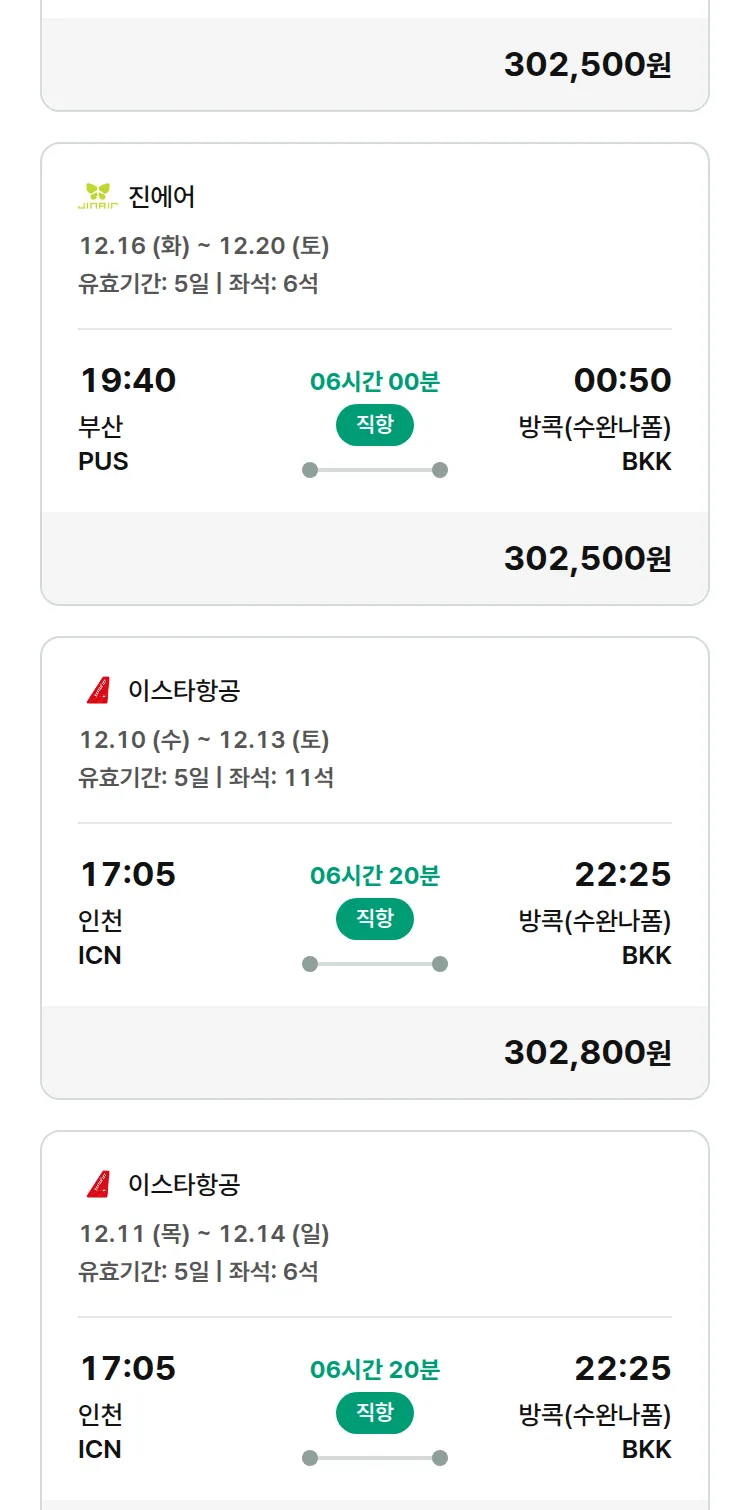Image resolution: width=750 pixels, height=1510 pixels.
Task: Tap the 00:50 arrival time at 방콕
Action: tap(622, 380)
